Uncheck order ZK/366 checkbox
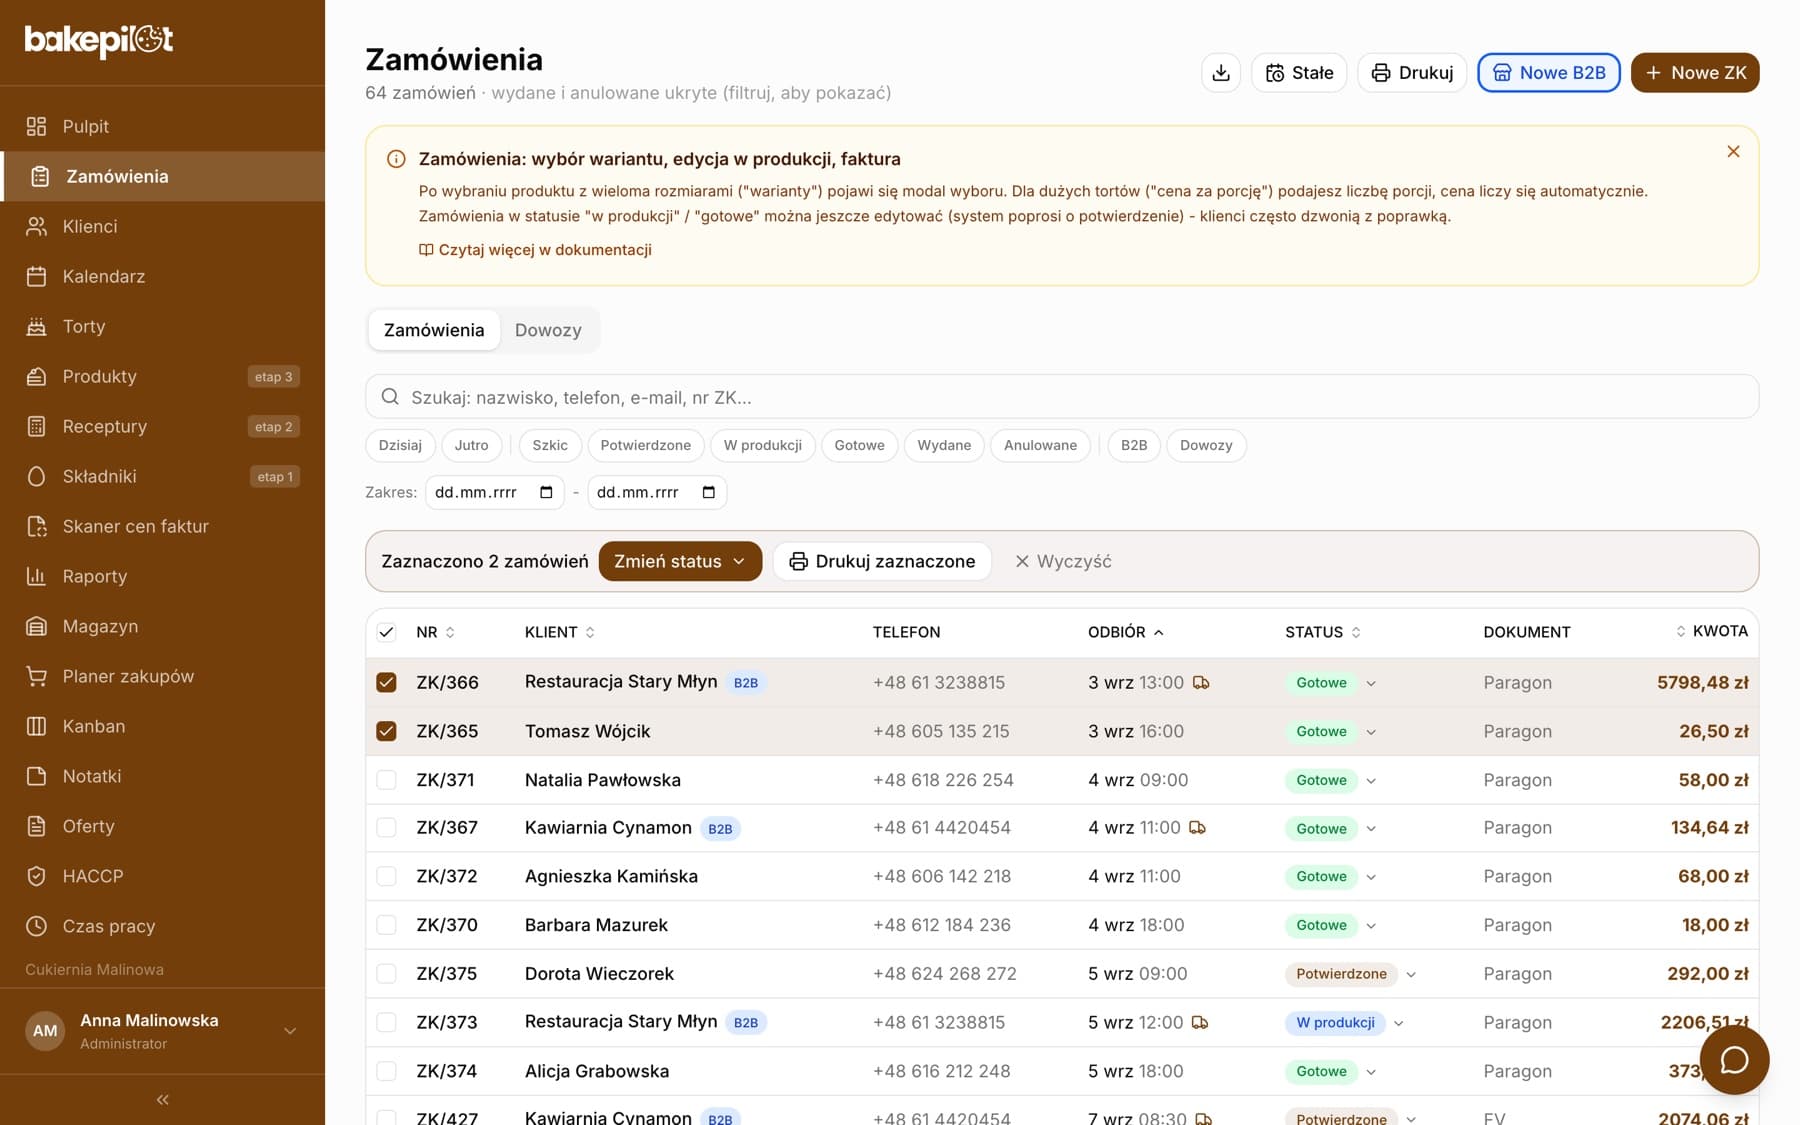Image resolution: width=1800 pixels, height=1125 pixels. tap(386, 683)
